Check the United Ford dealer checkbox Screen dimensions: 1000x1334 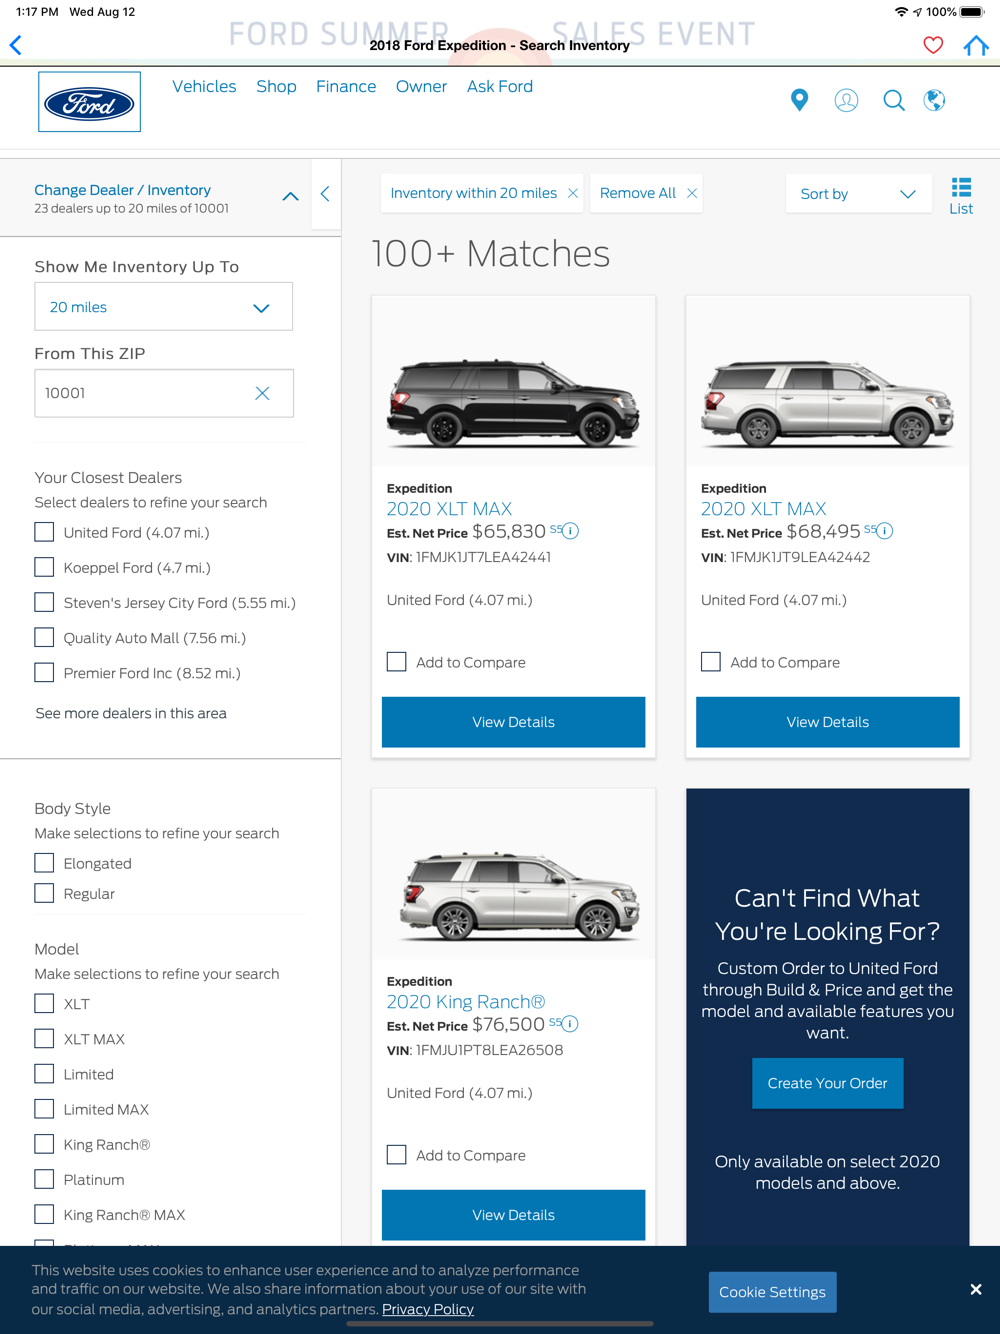[x=44, y=532]
